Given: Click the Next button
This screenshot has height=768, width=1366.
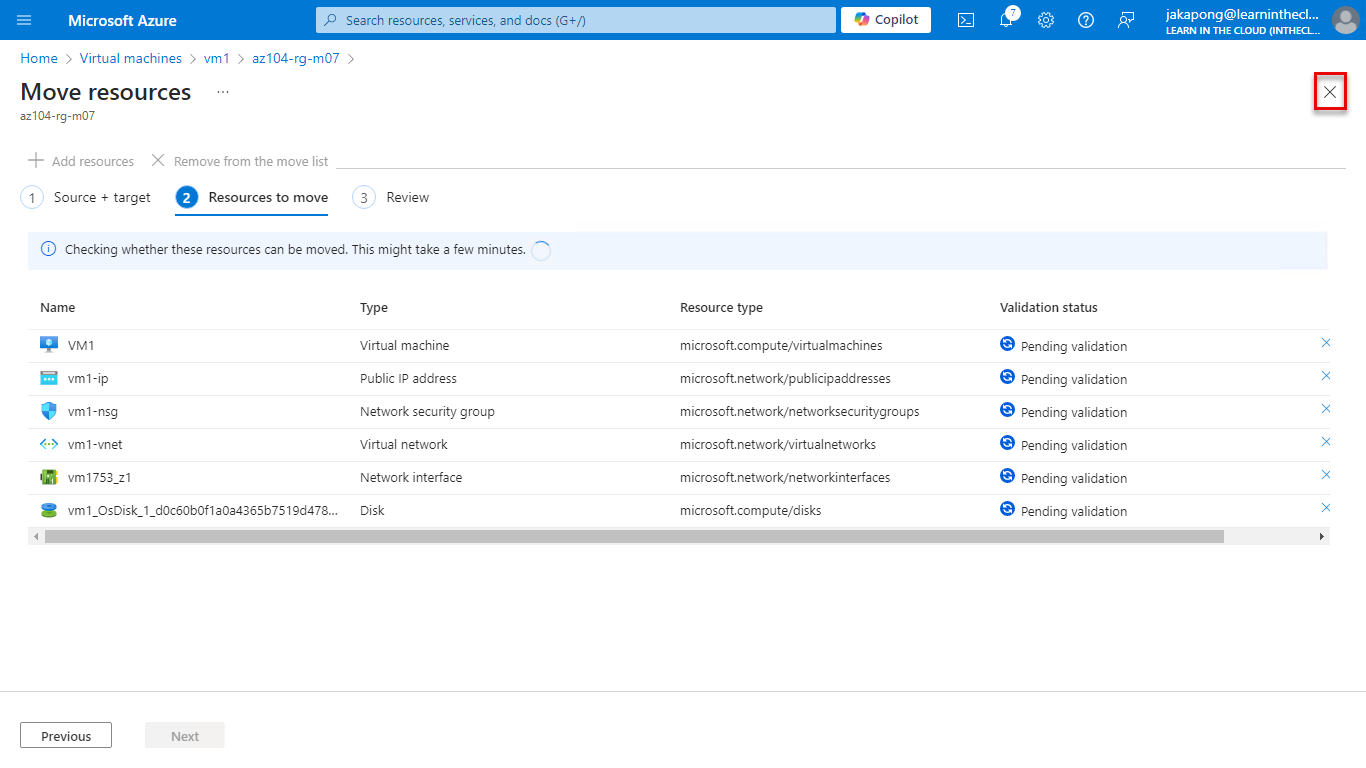Looking at the screenshot, I should coord(185,736).
